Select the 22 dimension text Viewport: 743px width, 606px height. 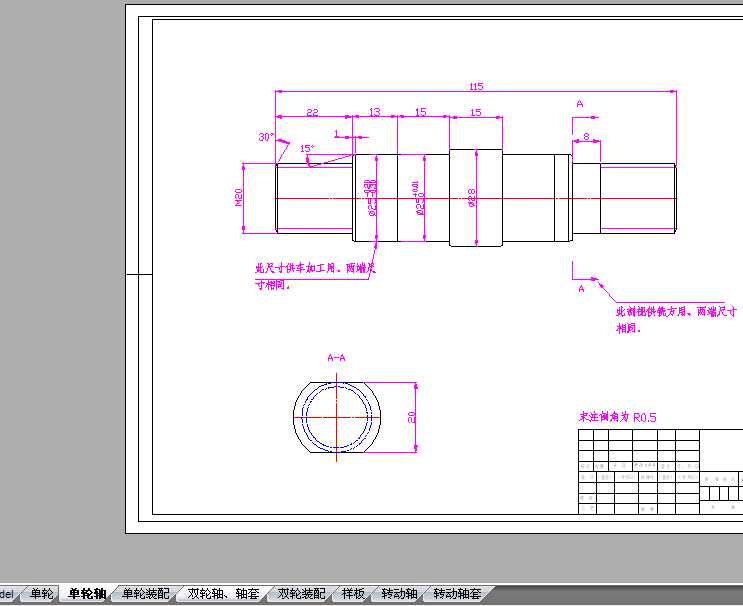coord(312,112)
